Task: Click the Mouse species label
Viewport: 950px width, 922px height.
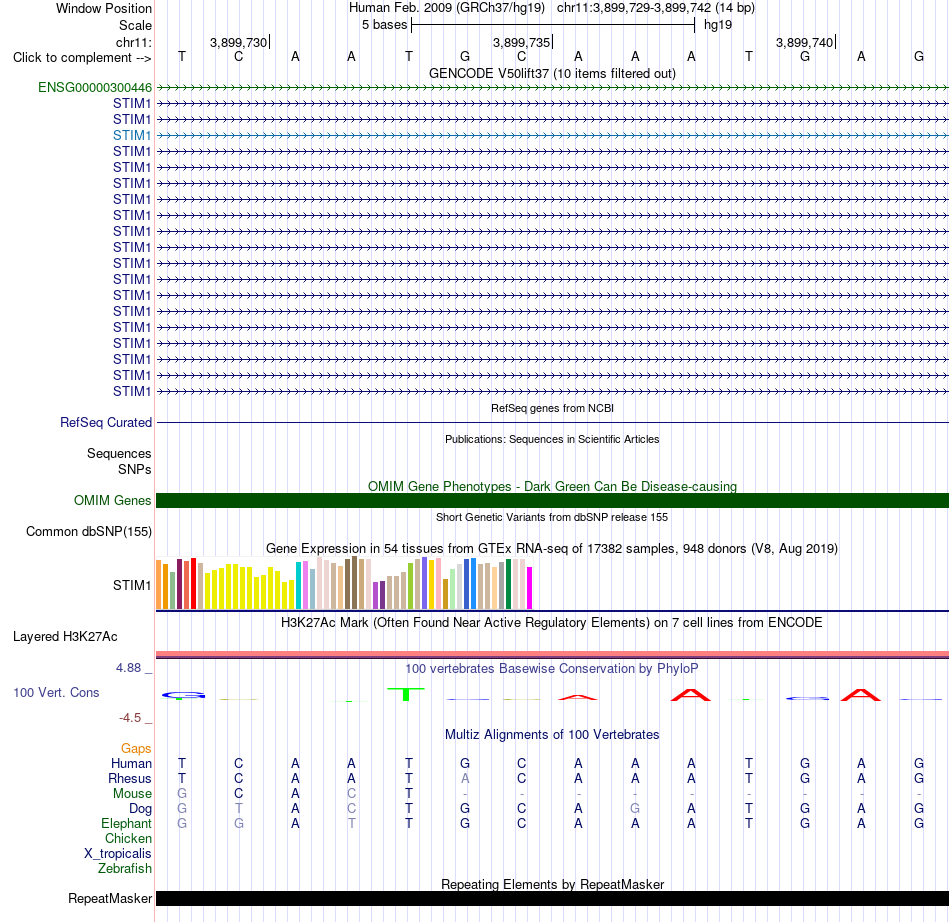Action: coord(132,794)
